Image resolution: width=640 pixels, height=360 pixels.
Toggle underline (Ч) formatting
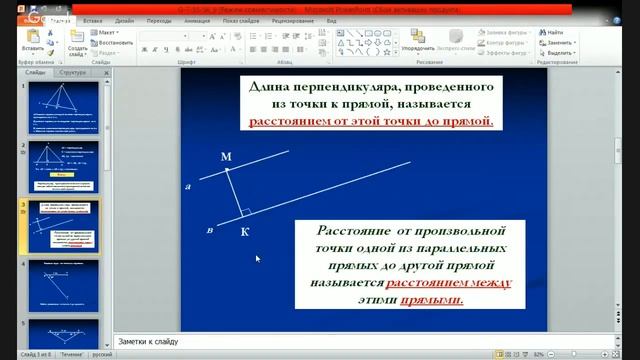point(166,50)
